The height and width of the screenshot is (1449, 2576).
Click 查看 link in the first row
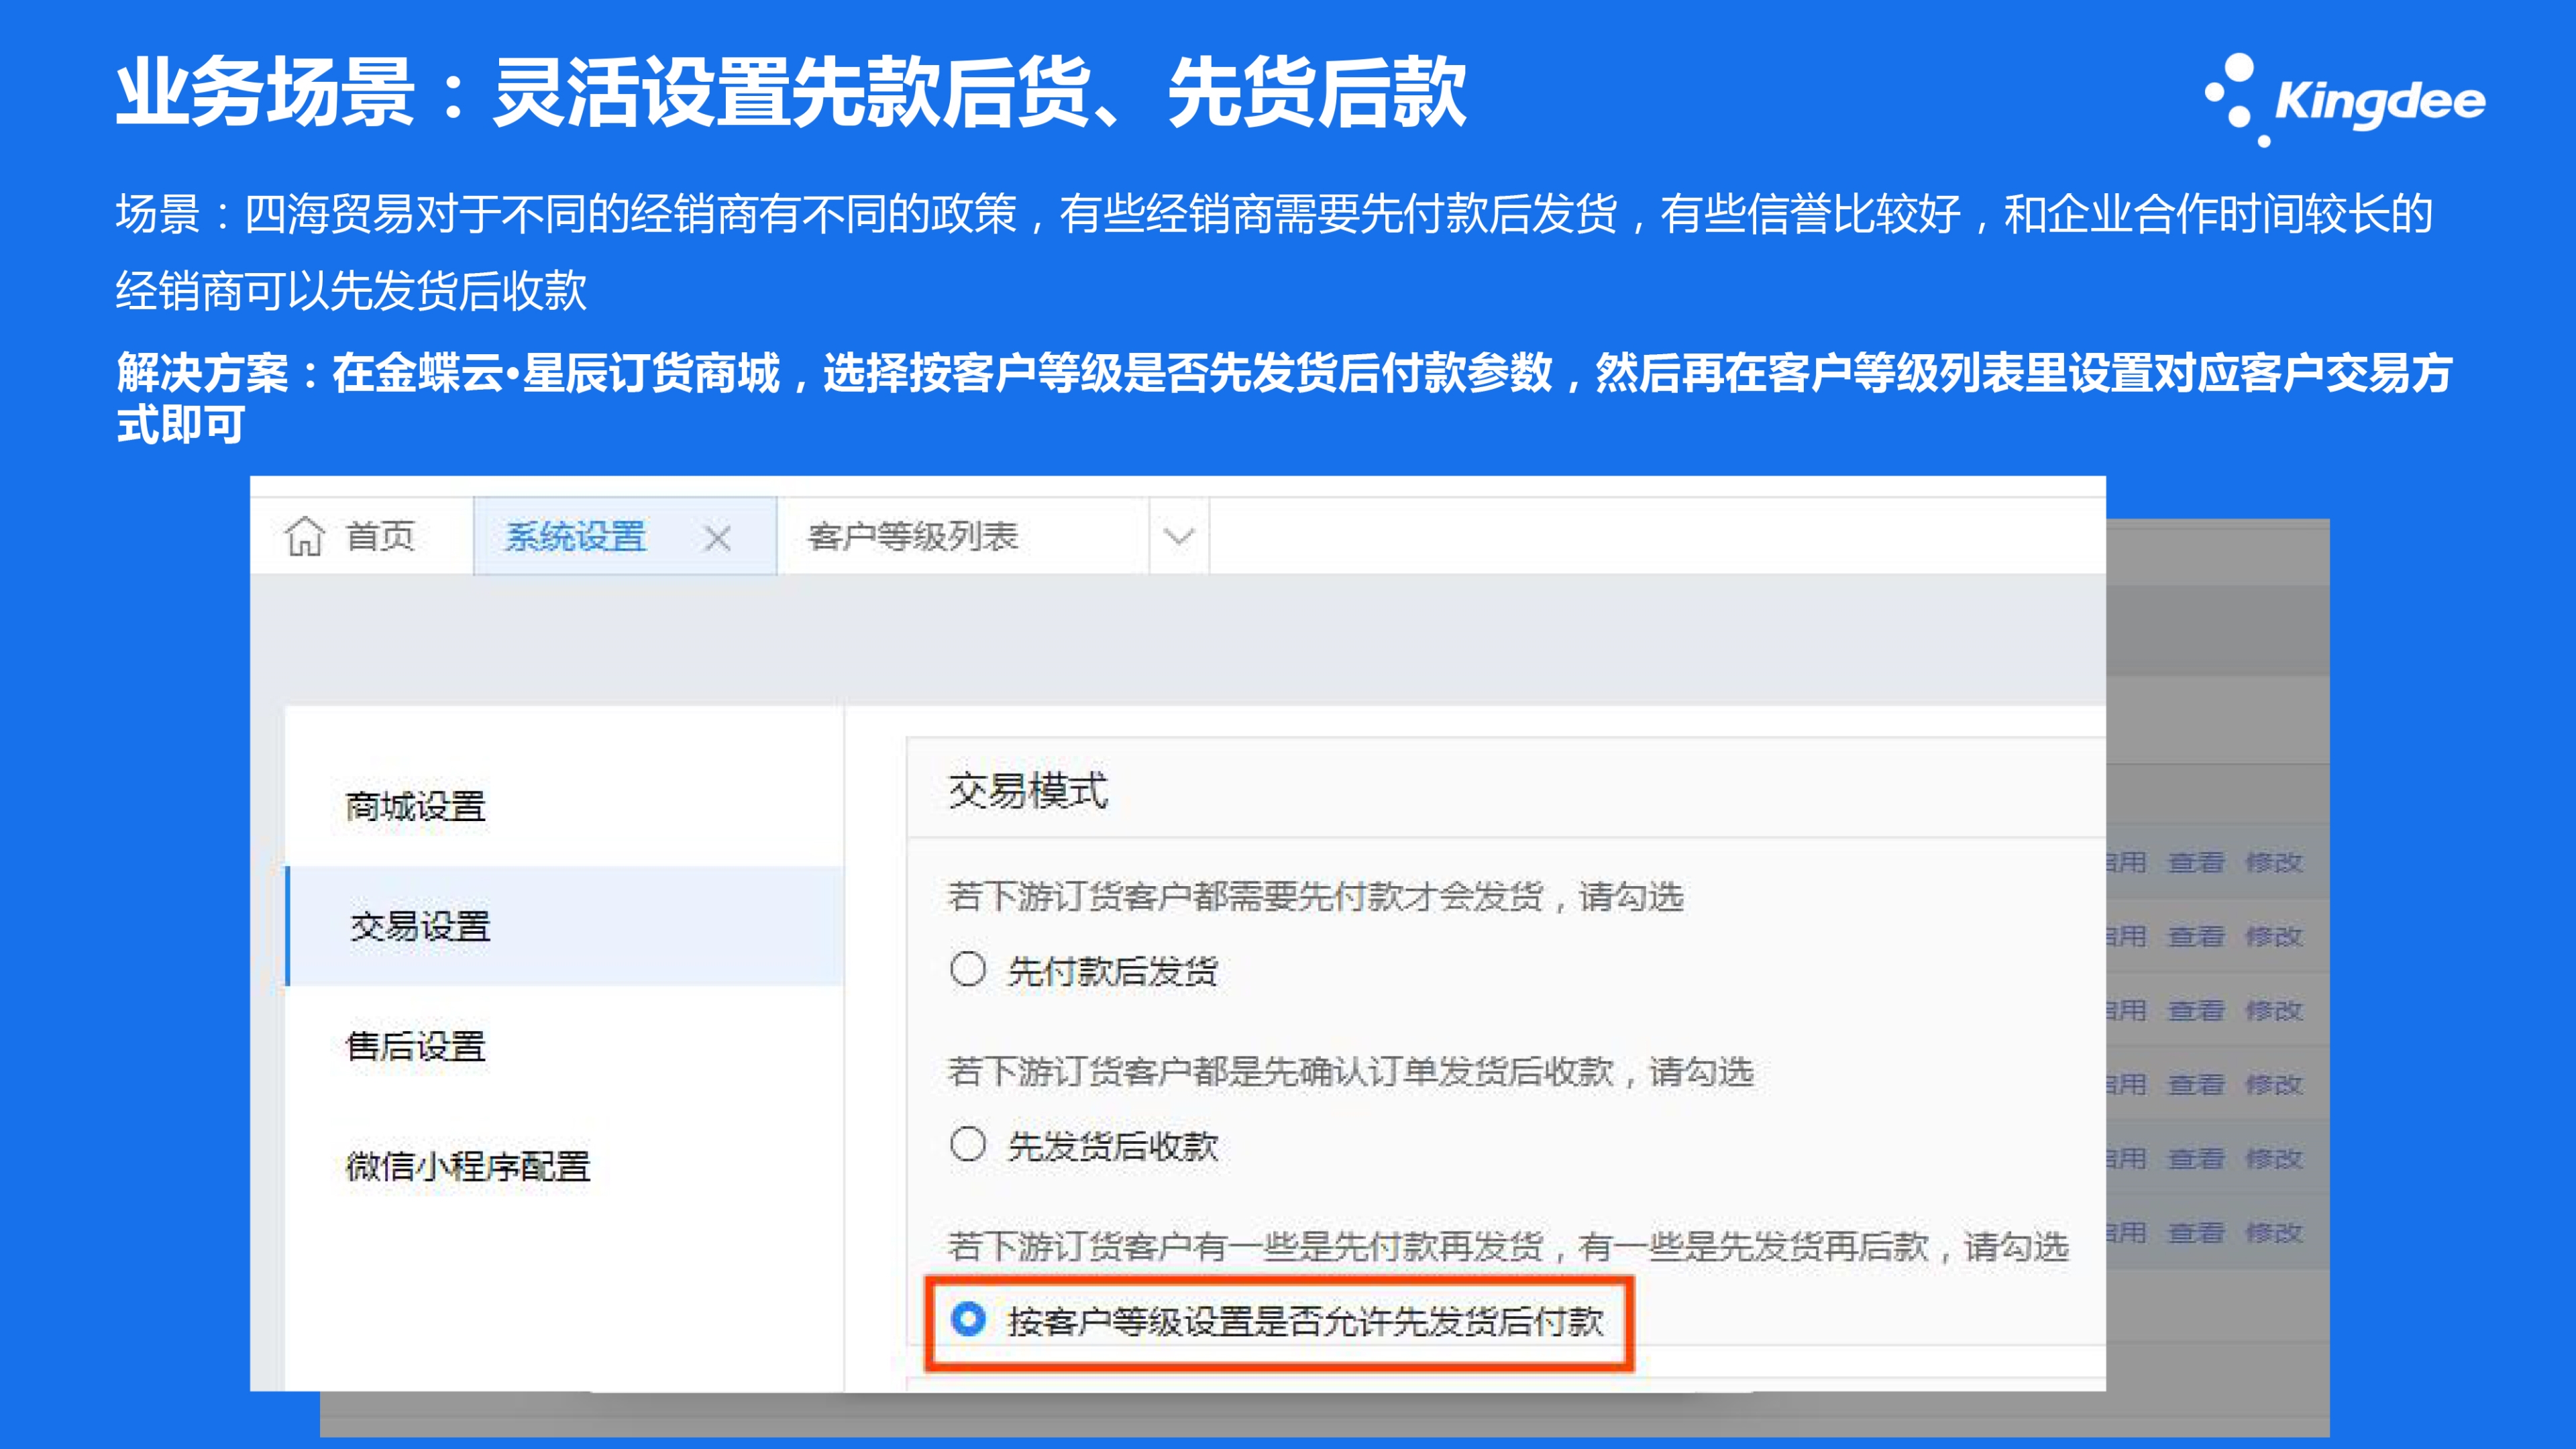pos(2196,862)
